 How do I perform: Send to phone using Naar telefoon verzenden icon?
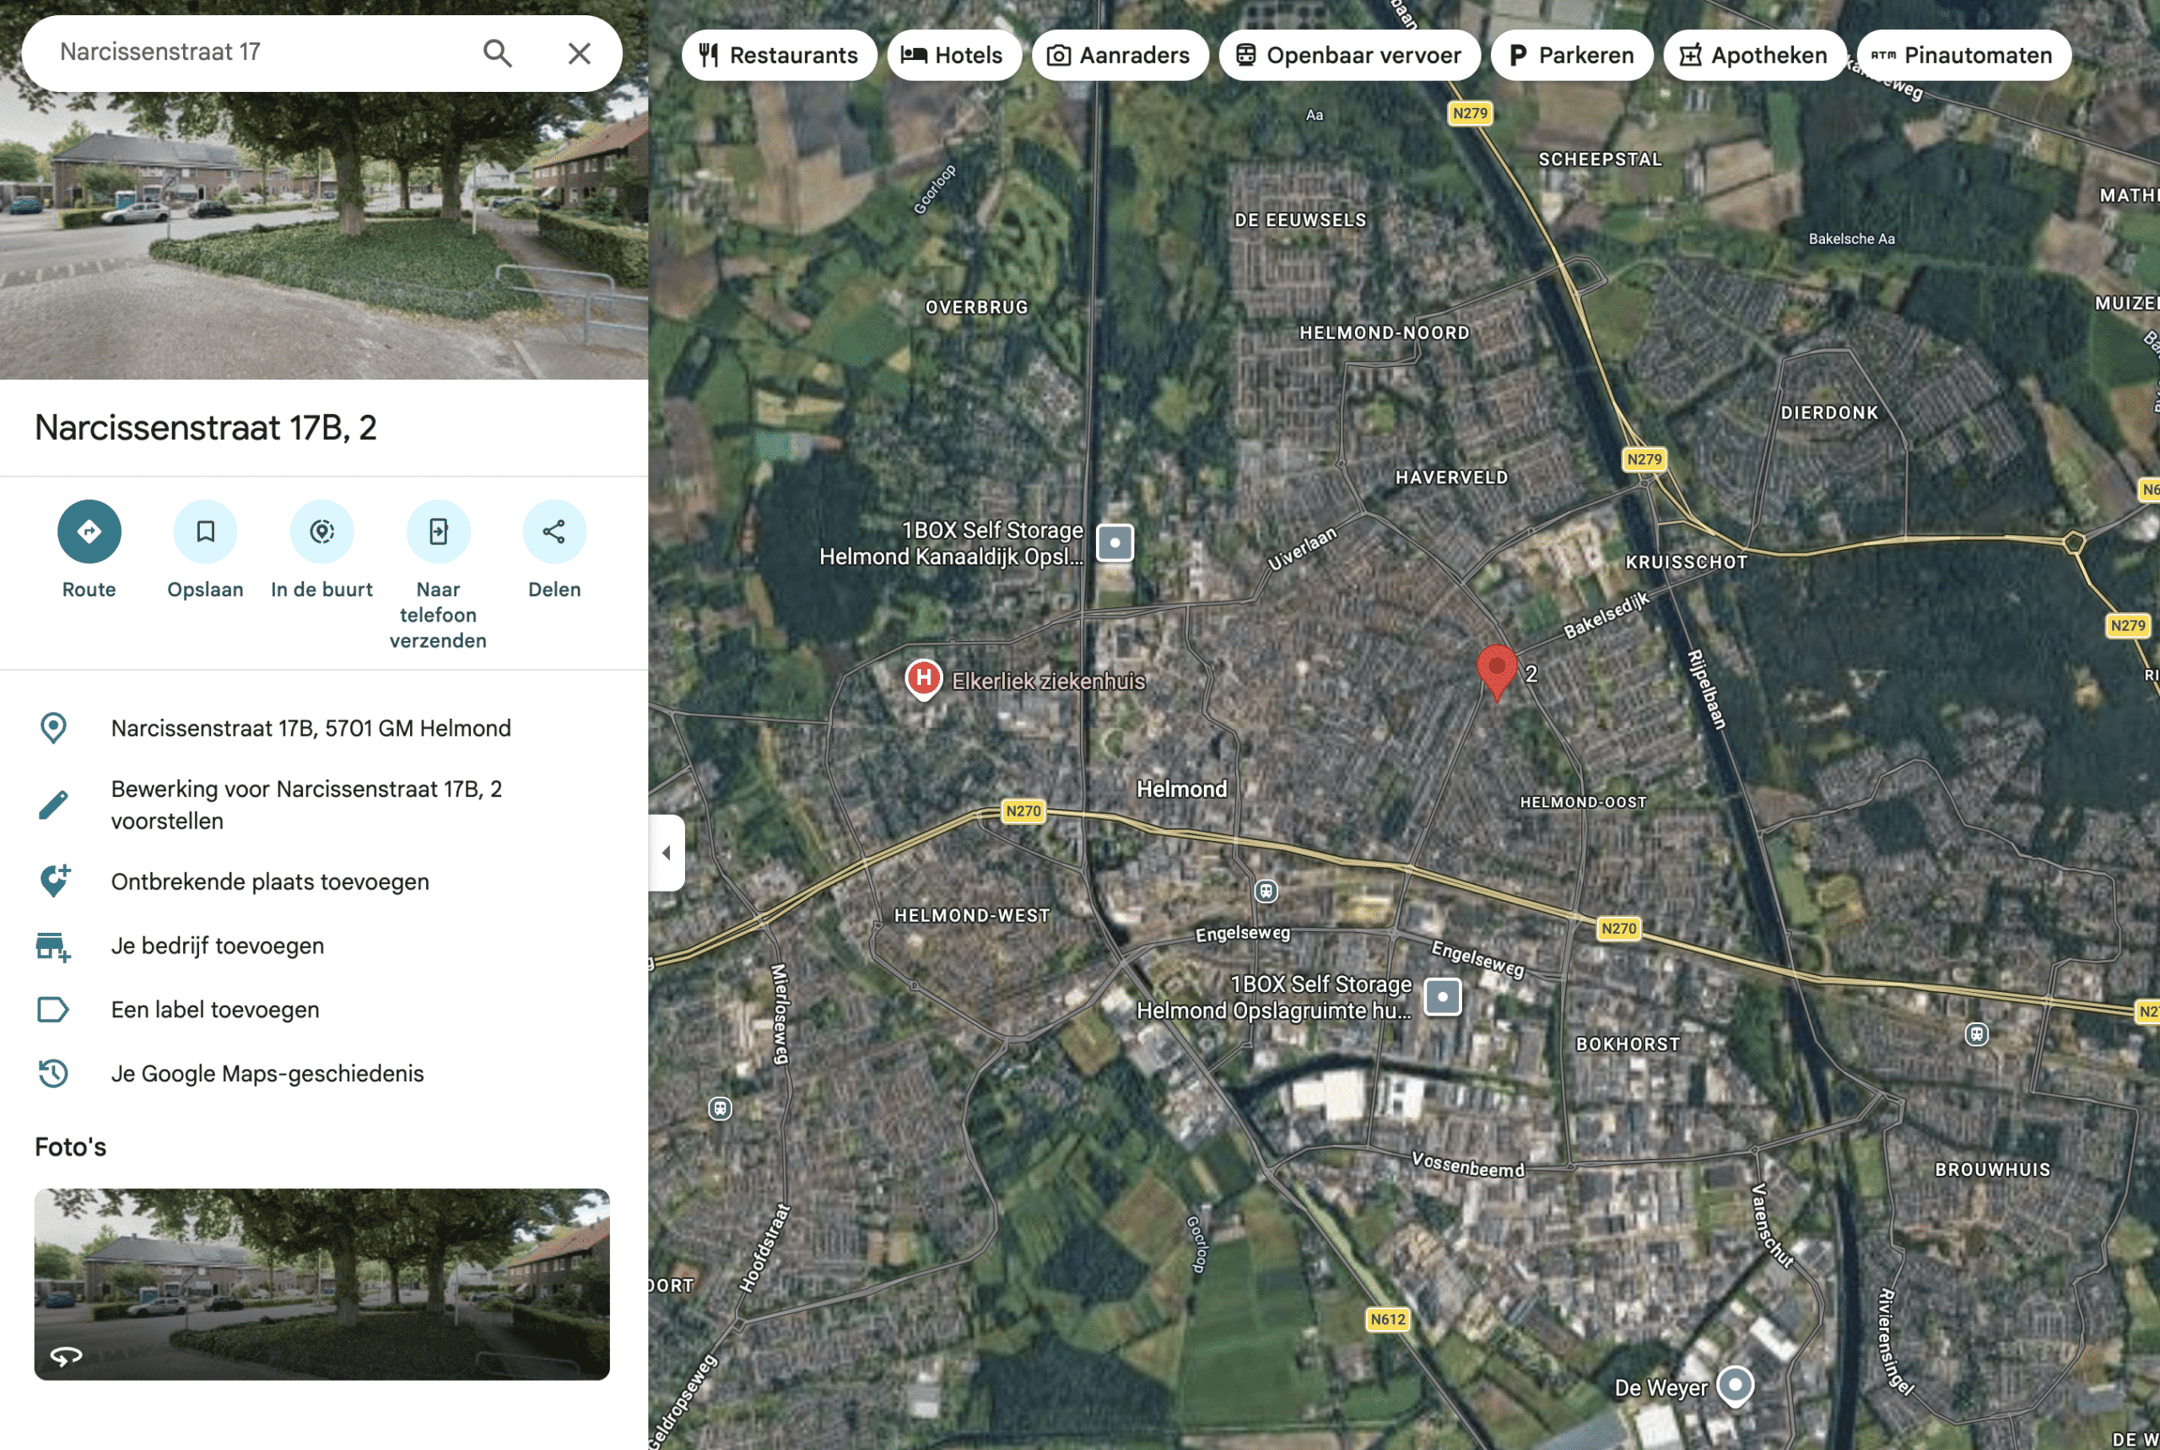[x=438, y=531]
